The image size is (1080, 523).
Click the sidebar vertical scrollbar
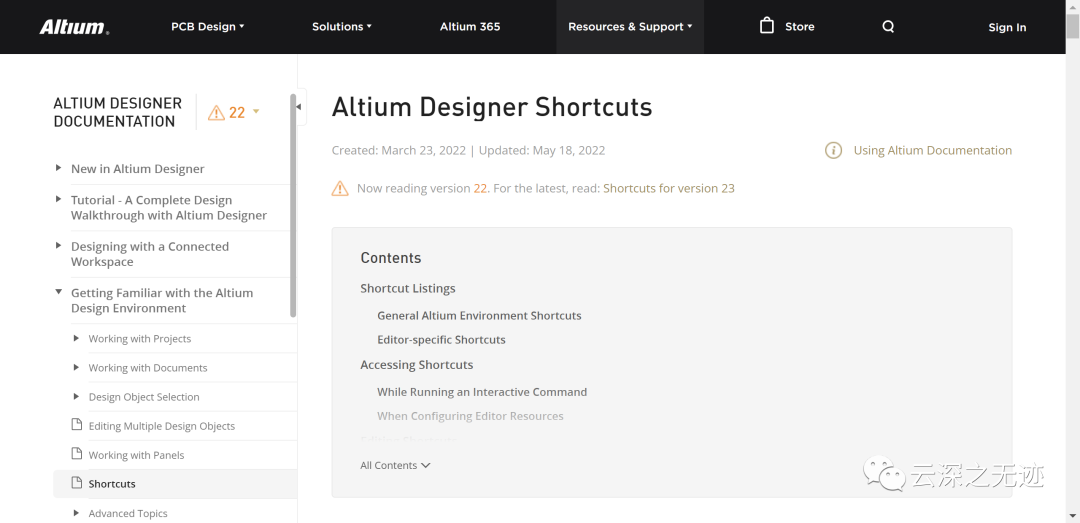293,205
